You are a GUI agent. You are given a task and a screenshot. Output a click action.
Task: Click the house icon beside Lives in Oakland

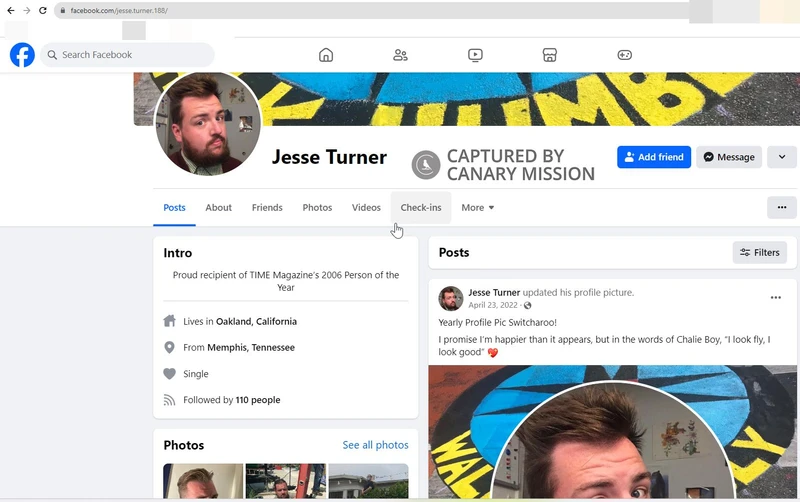(x=169, y=321)
